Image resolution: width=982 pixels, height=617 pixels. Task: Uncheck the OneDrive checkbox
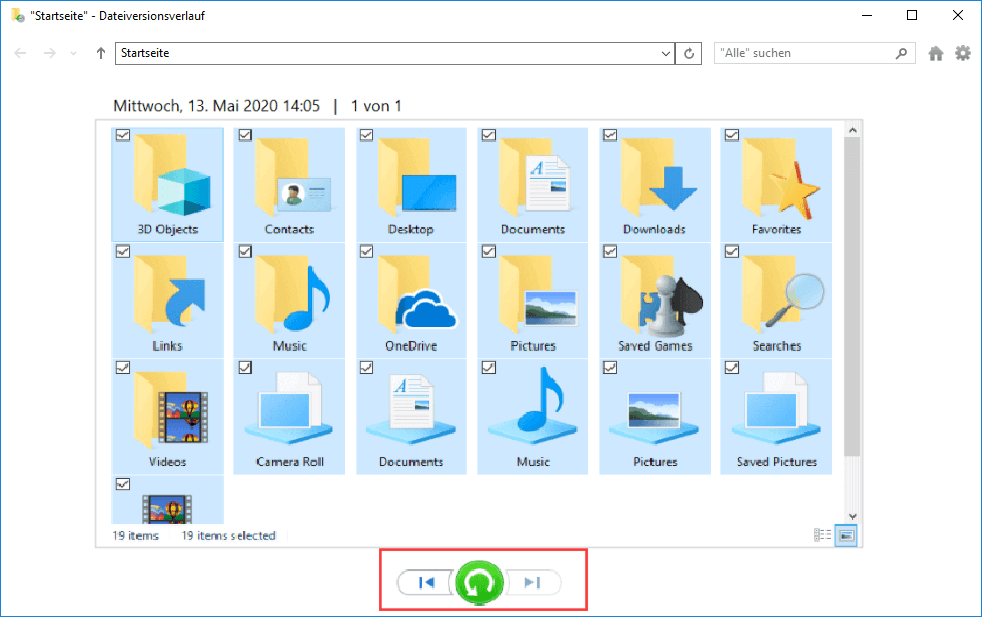click(366, 251)
